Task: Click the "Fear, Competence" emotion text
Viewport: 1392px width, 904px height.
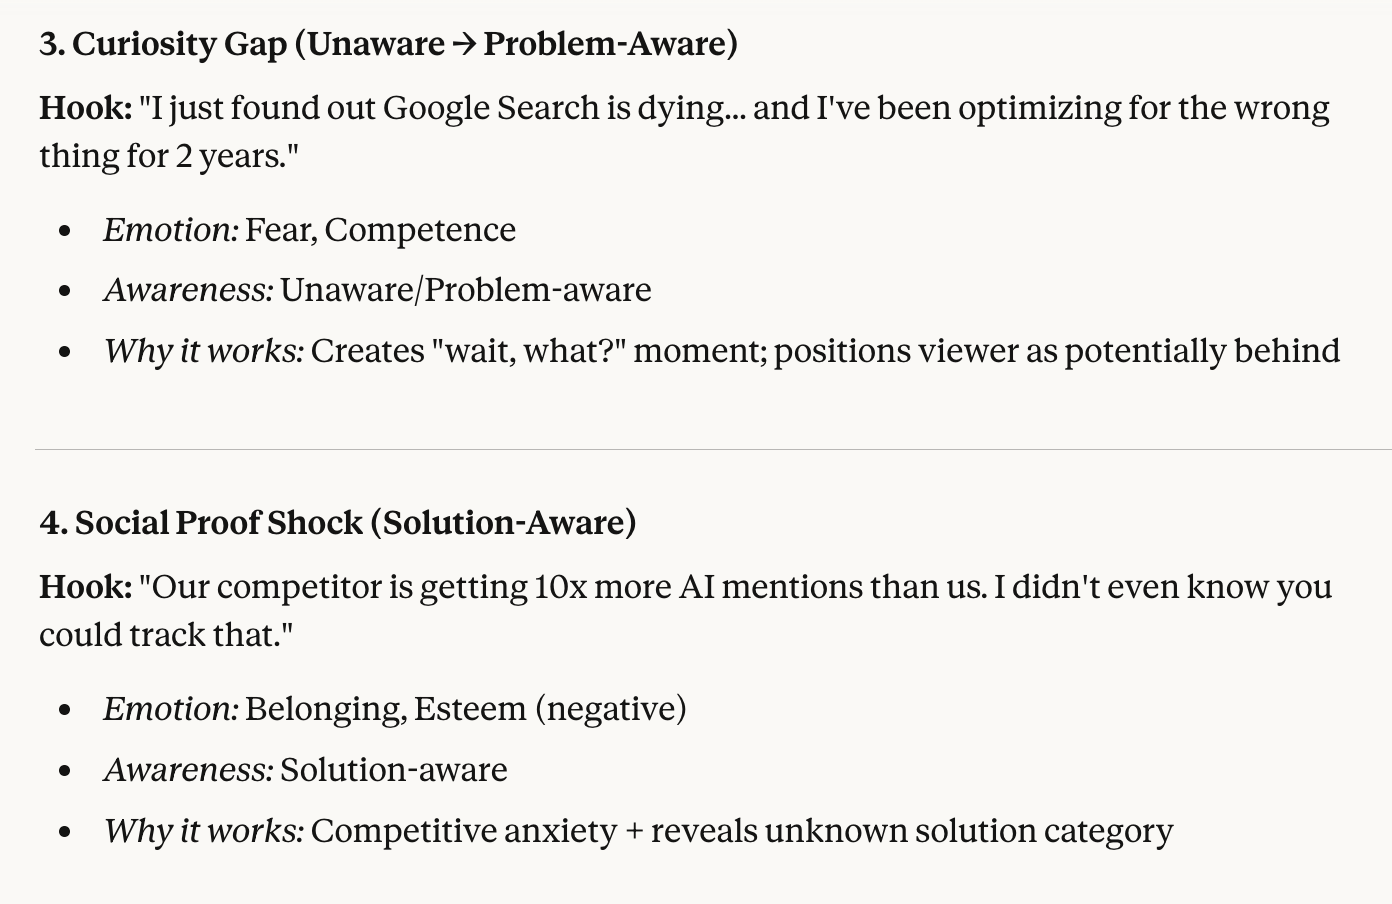Action: pos(380,230)
